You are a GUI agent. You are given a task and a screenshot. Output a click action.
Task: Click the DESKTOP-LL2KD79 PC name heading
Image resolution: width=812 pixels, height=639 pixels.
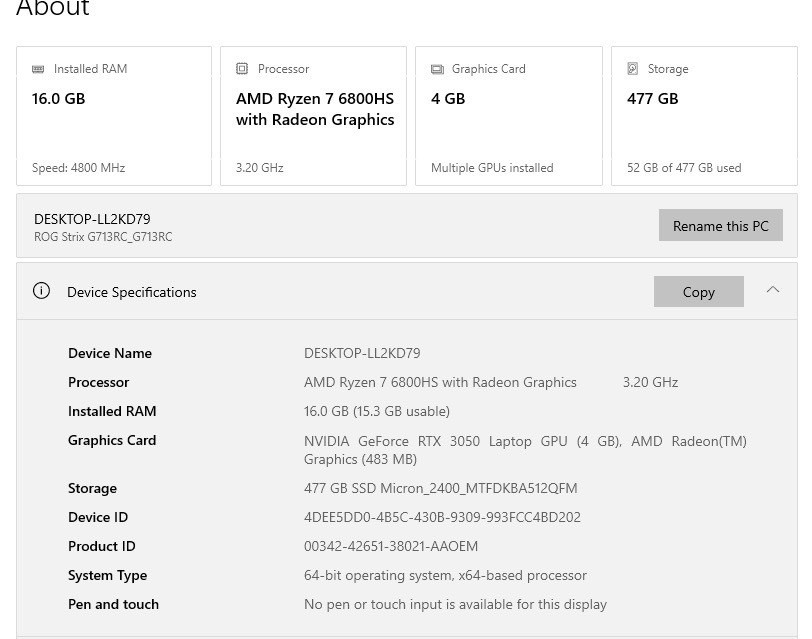[x=92, y=219]
